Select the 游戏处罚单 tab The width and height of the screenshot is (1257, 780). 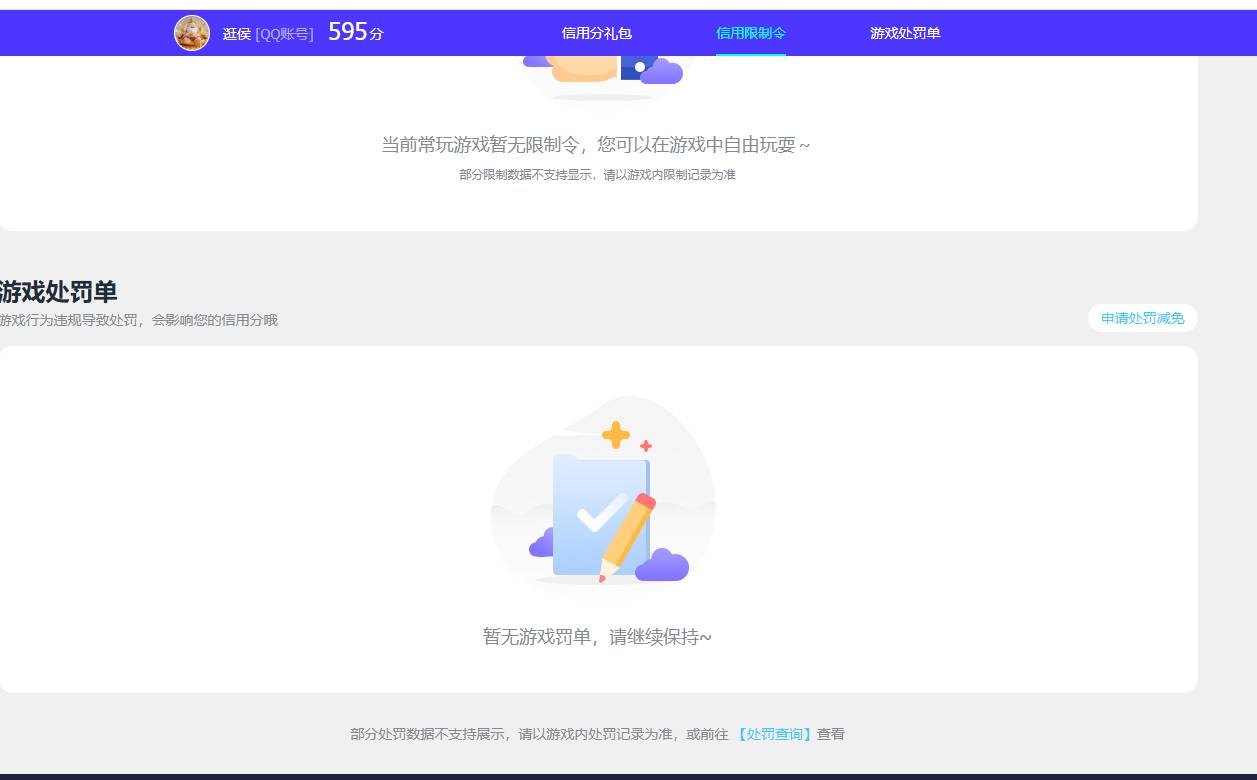[x=903, y=33]
